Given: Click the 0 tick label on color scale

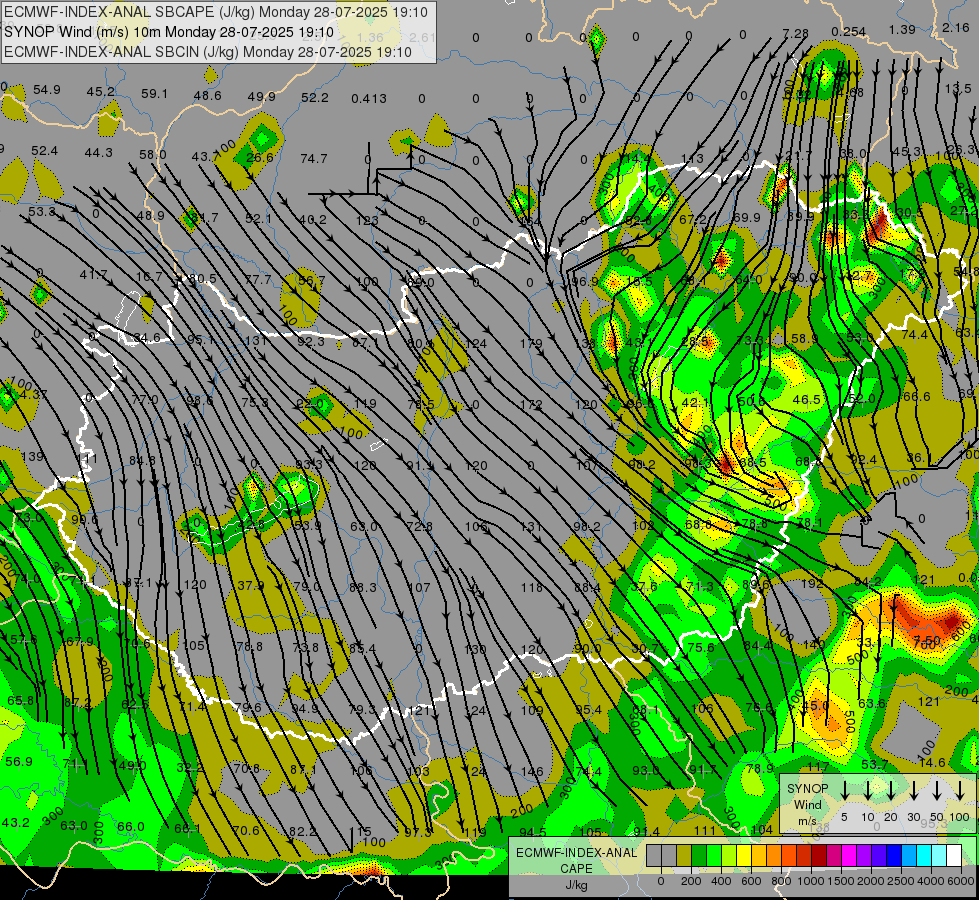Looking at the screenshot, I should click(x=661, y=881).
